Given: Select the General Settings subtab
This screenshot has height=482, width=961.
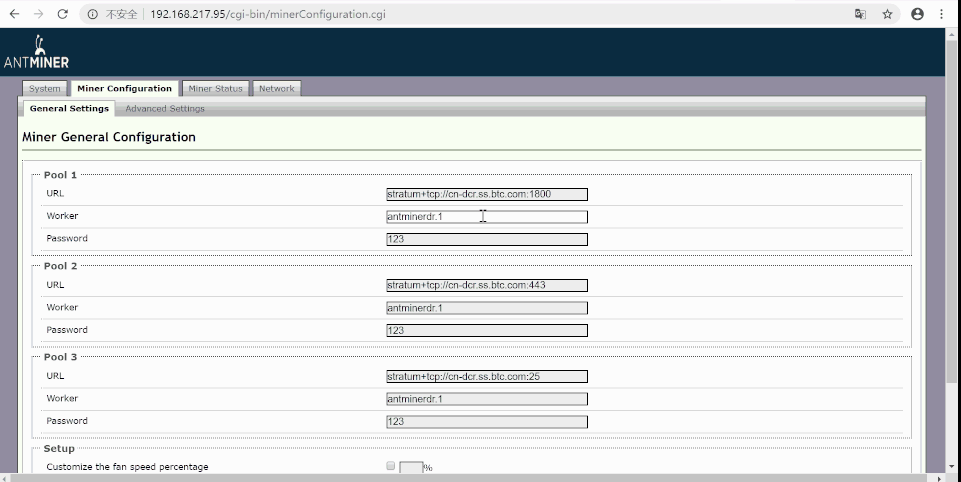Looking at the screenshot, I should [x=69, y=109].
